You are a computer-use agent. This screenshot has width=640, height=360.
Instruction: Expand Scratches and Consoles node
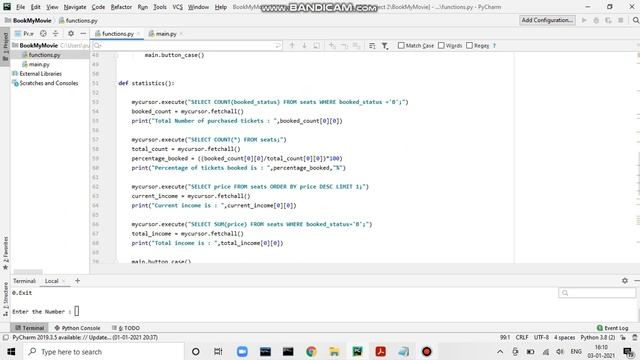(x=49, y=83)
